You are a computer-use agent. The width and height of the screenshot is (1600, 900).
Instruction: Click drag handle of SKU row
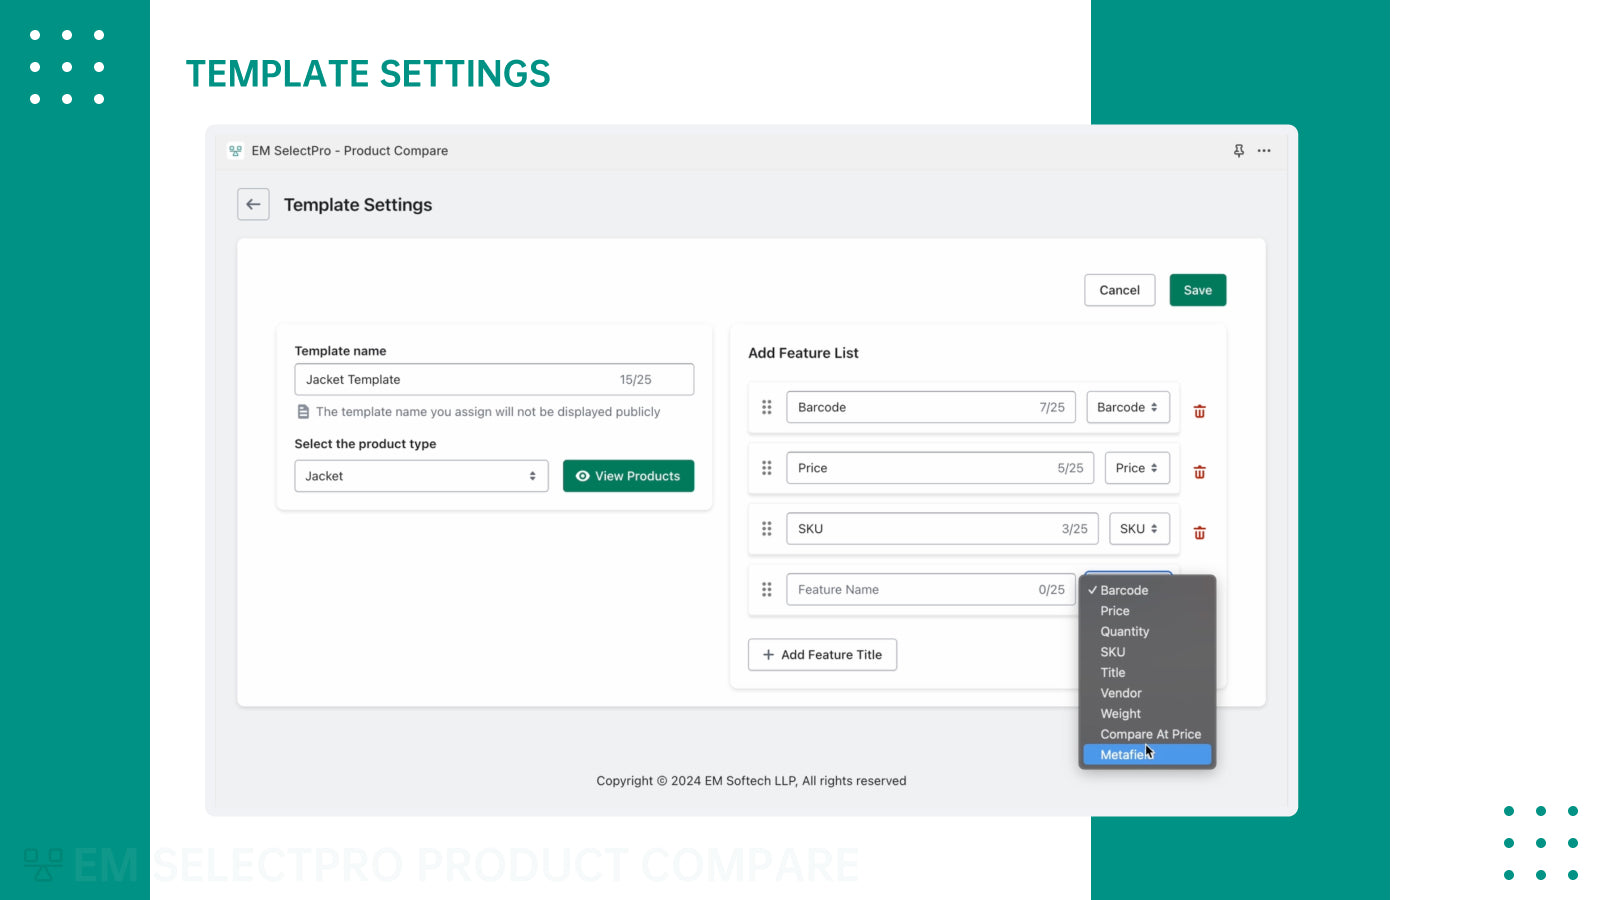coord(767,529)
